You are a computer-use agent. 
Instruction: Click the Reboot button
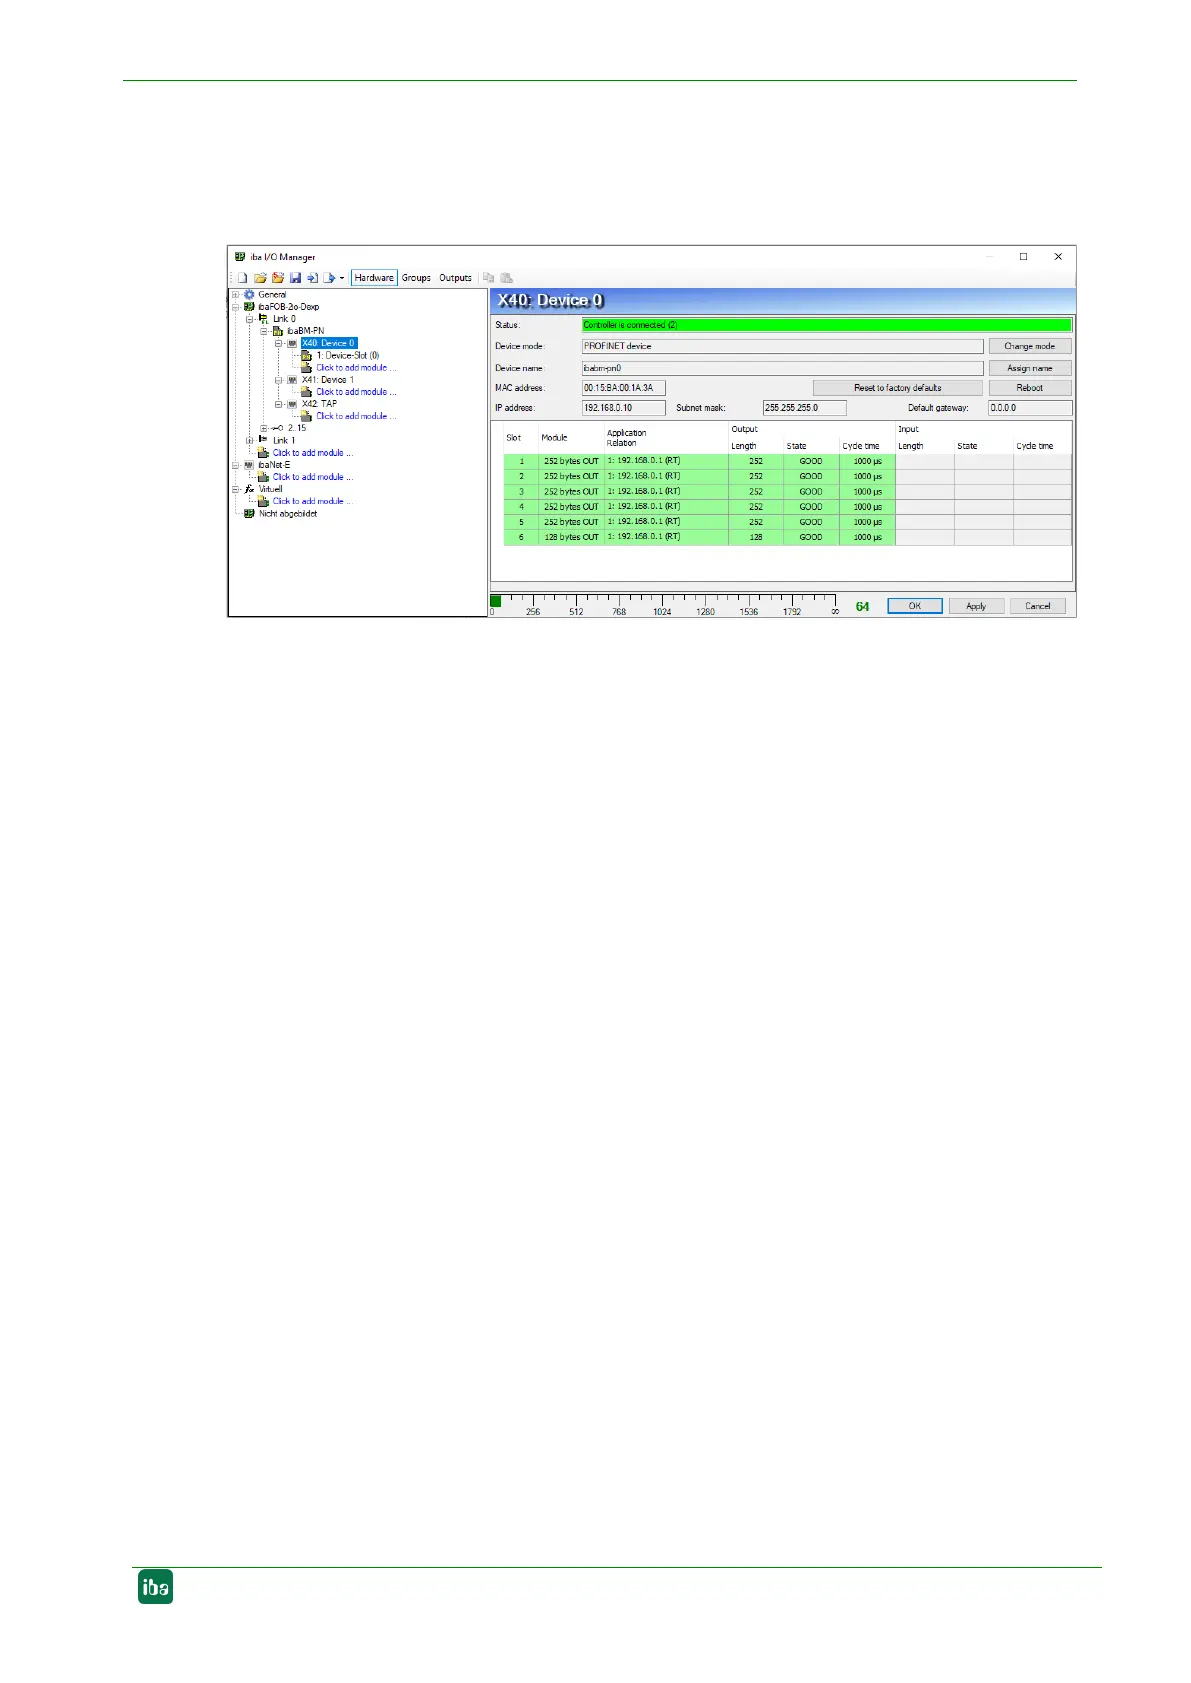1030,388
